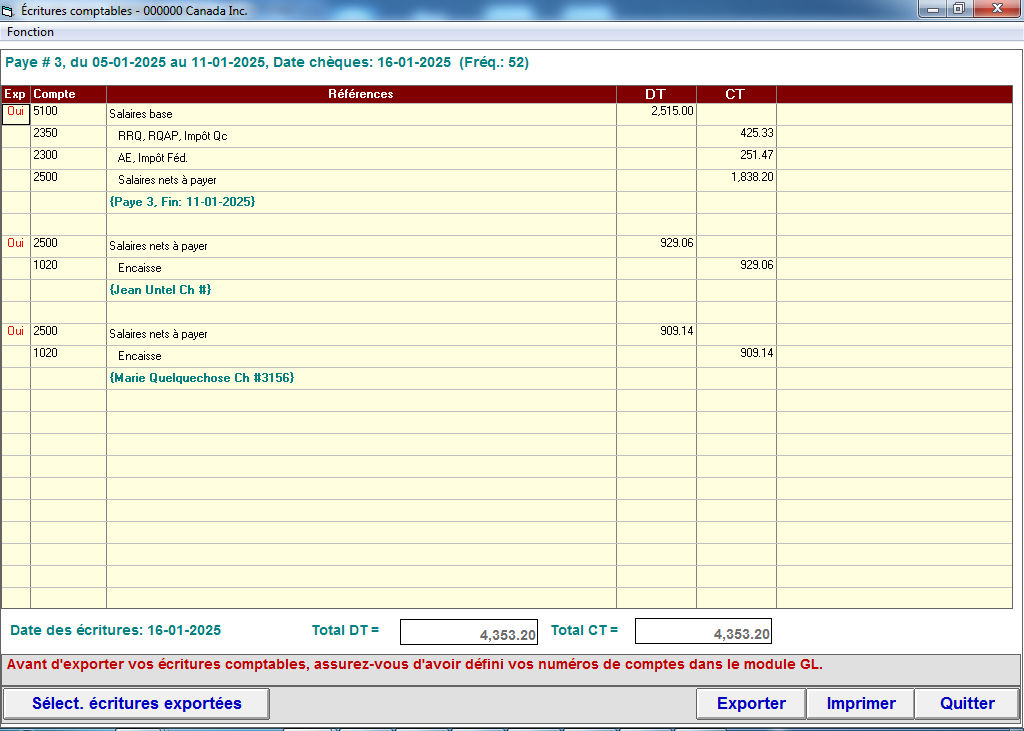
Task: Select the CT column header
Action: point(735,94)
